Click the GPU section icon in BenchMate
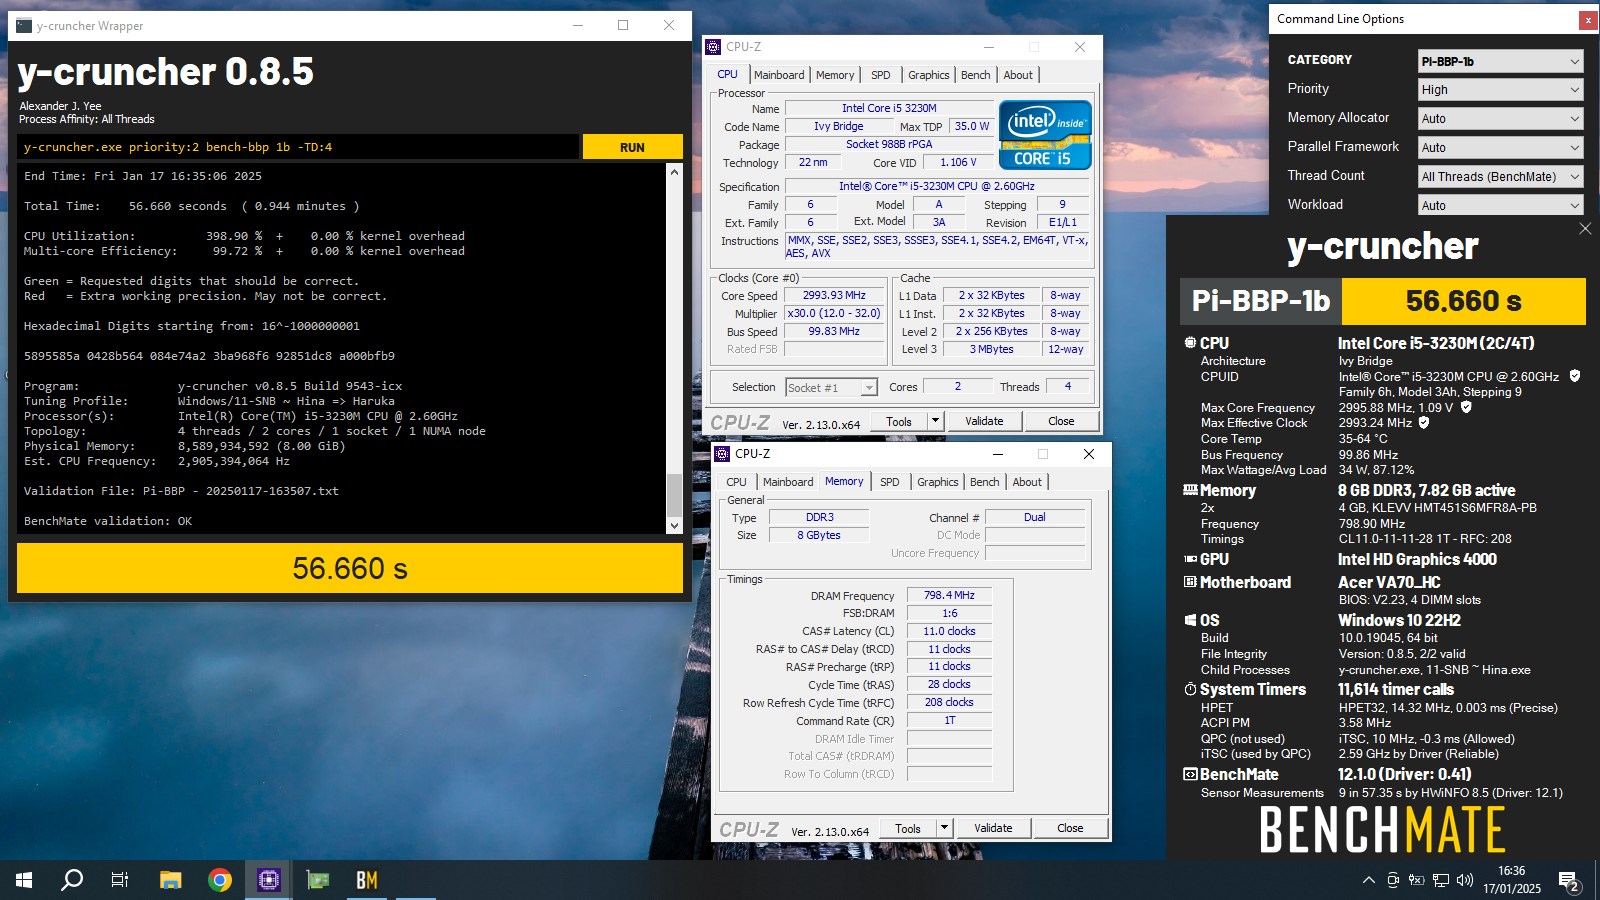1600x900 pixels. pos(1190,559)
